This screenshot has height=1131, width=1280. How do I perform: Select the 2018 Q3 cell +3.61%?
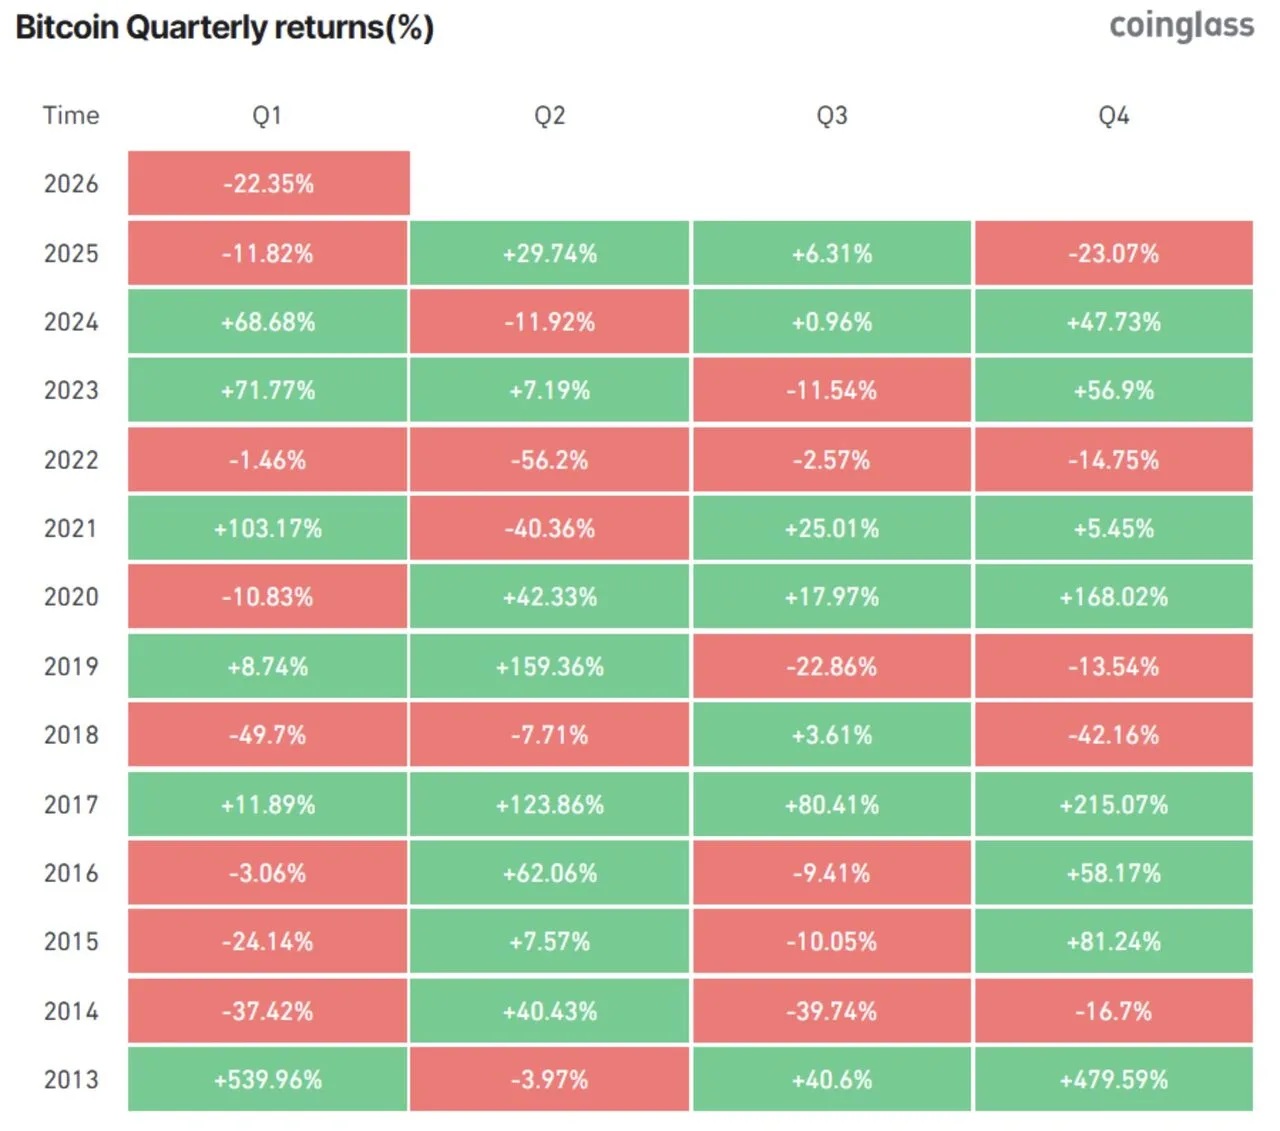[831, 735]
